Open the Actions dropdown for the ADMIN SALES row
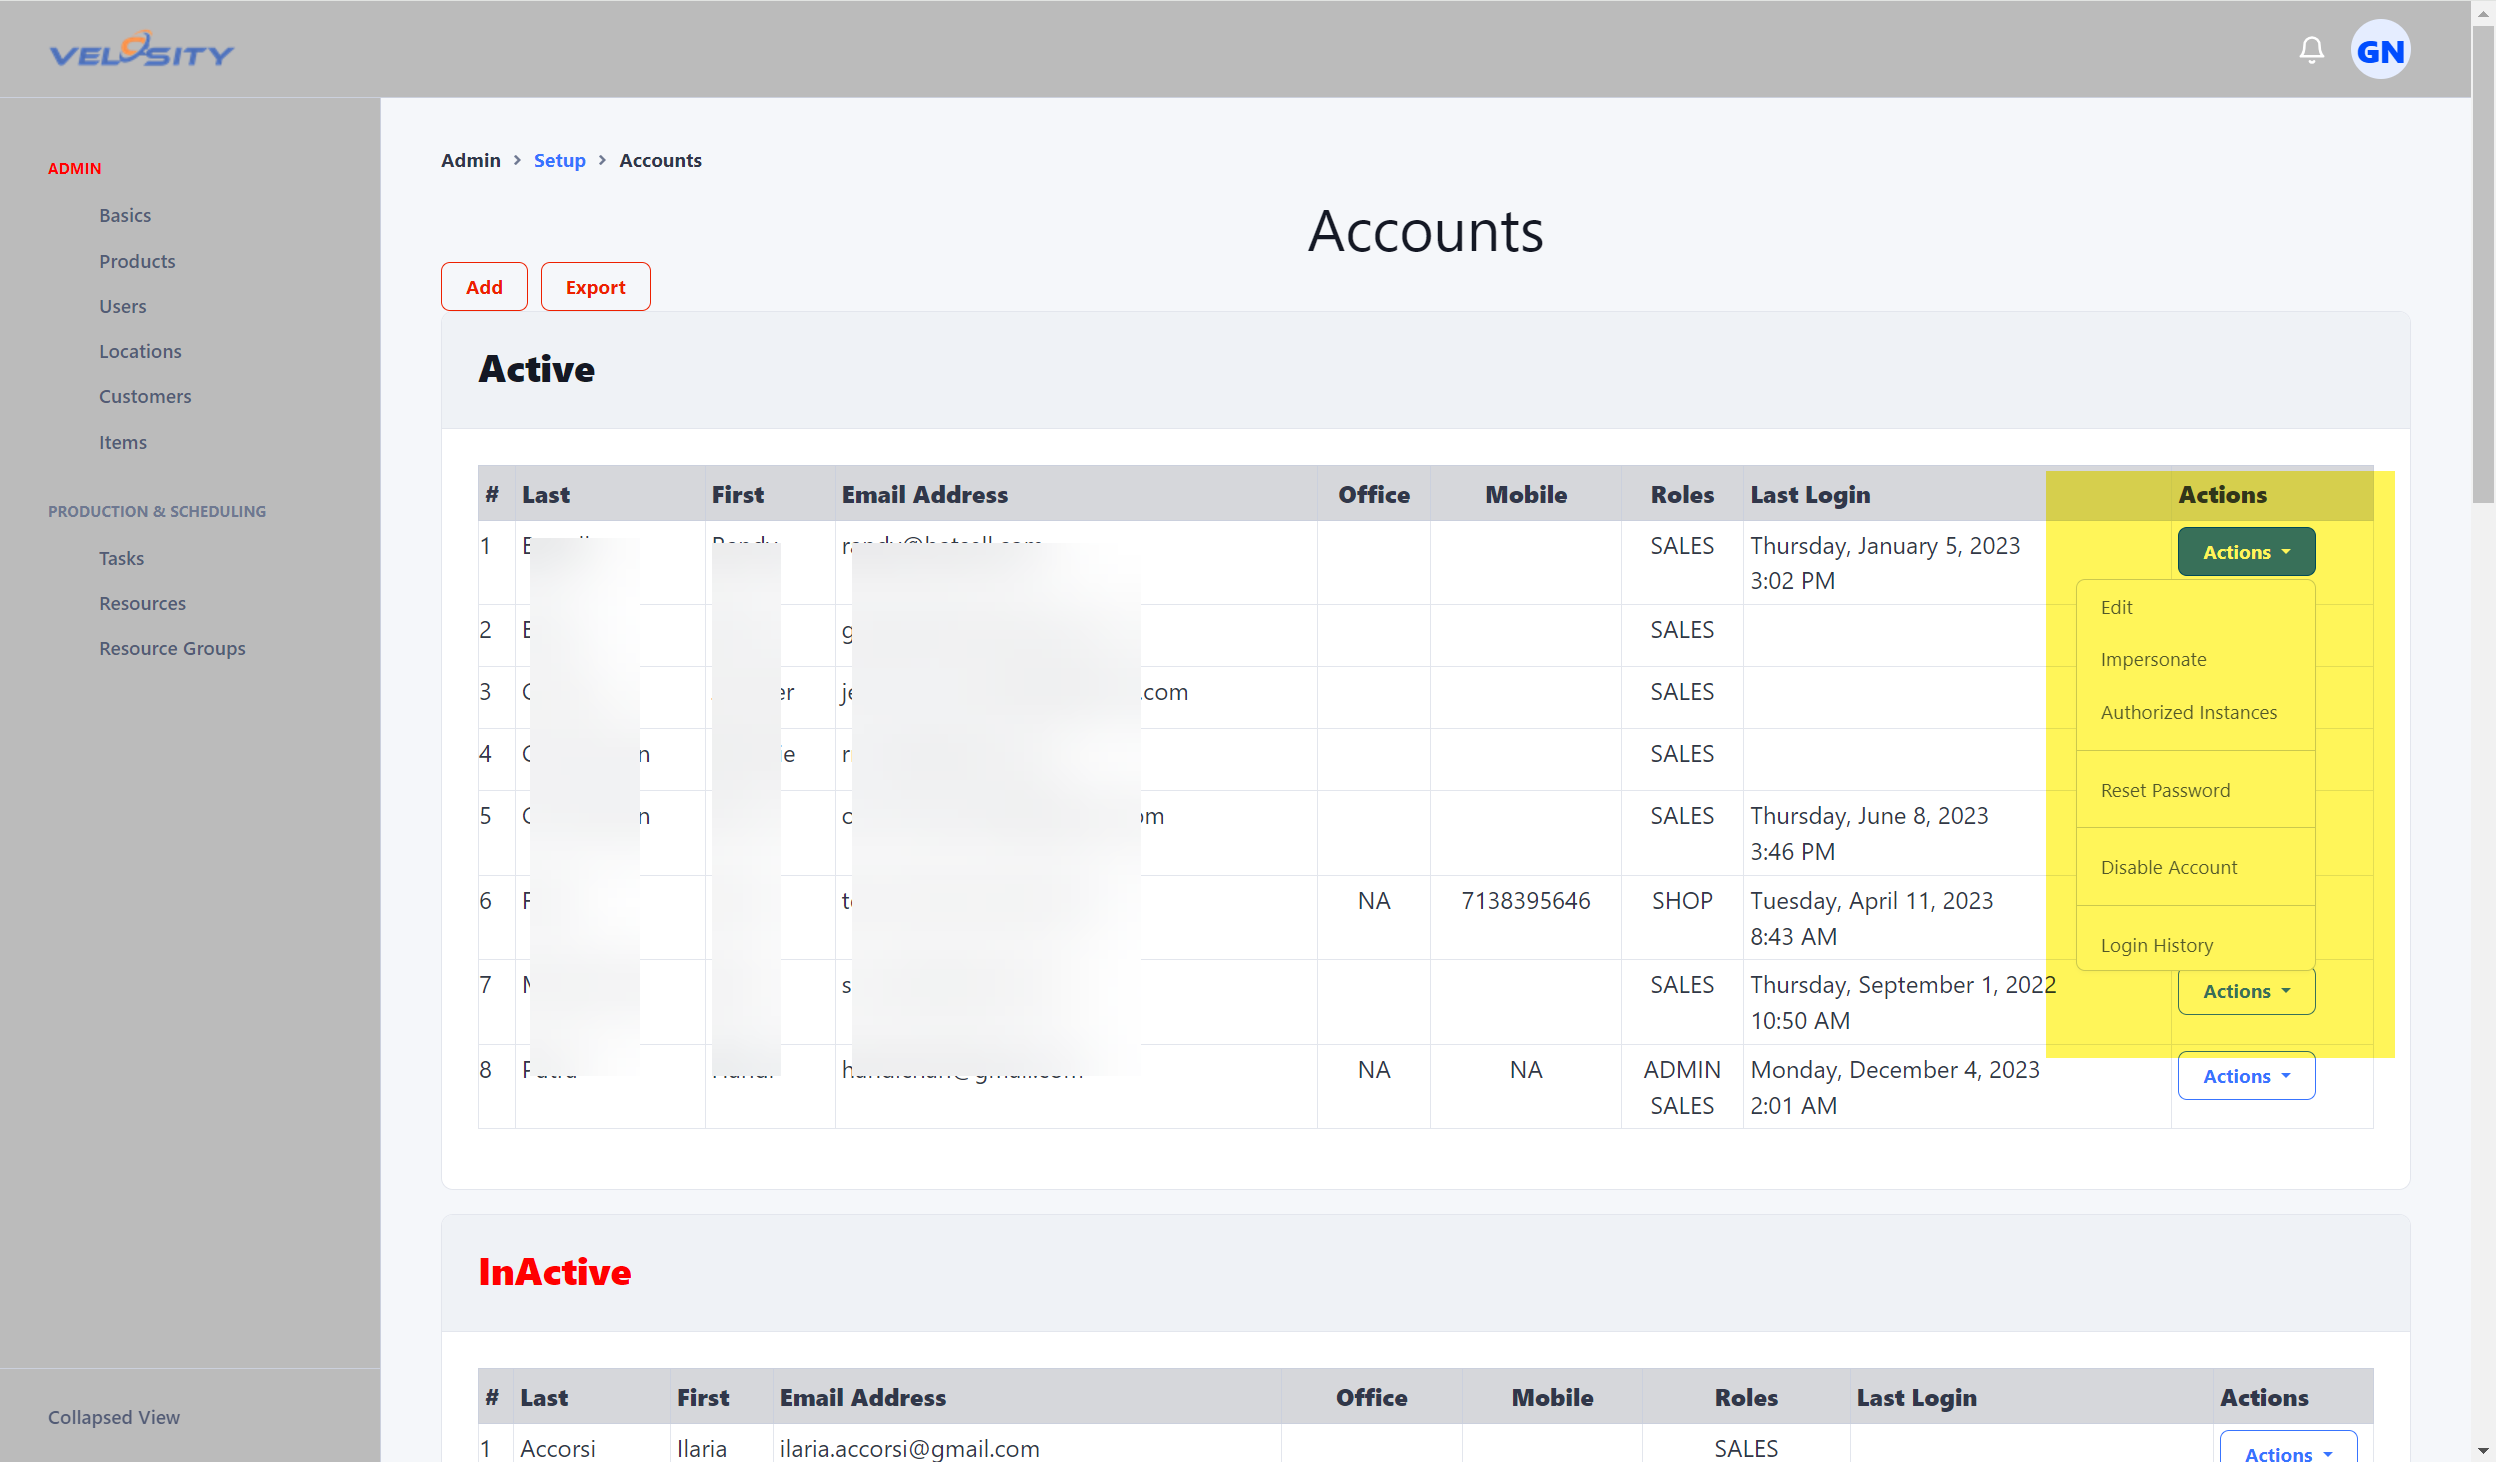 click(x=2246, y=1076)
